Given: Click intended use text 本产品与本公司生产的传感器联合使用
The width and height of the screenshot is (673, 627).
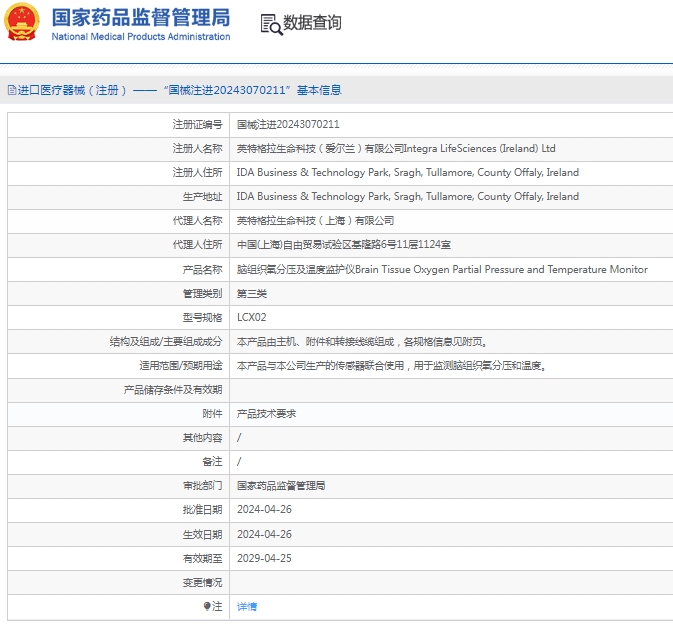Looking at the screenshot, I should click(391, 366).
